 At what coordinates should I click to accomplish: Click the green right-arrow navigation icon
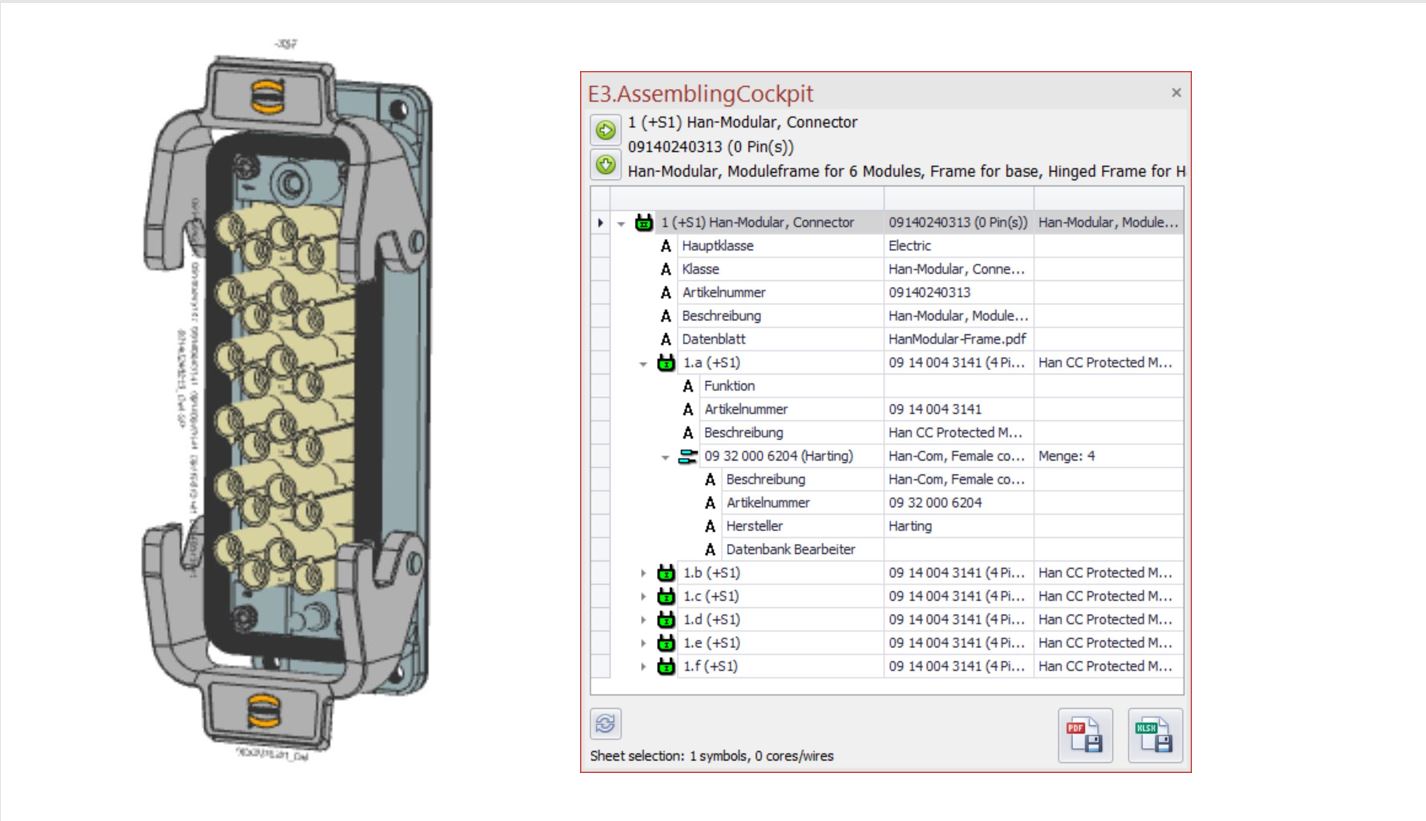tap(605, 127)
